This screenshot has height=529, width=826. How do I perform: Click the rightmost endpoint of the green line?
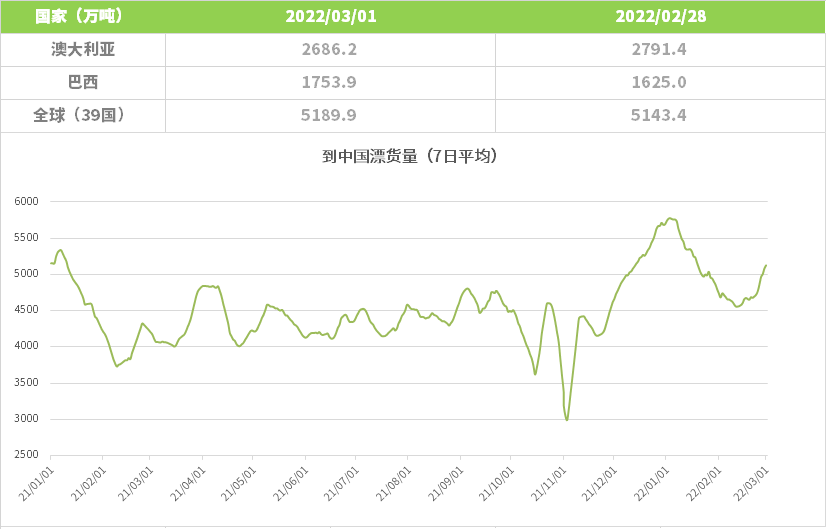(766, 266)
